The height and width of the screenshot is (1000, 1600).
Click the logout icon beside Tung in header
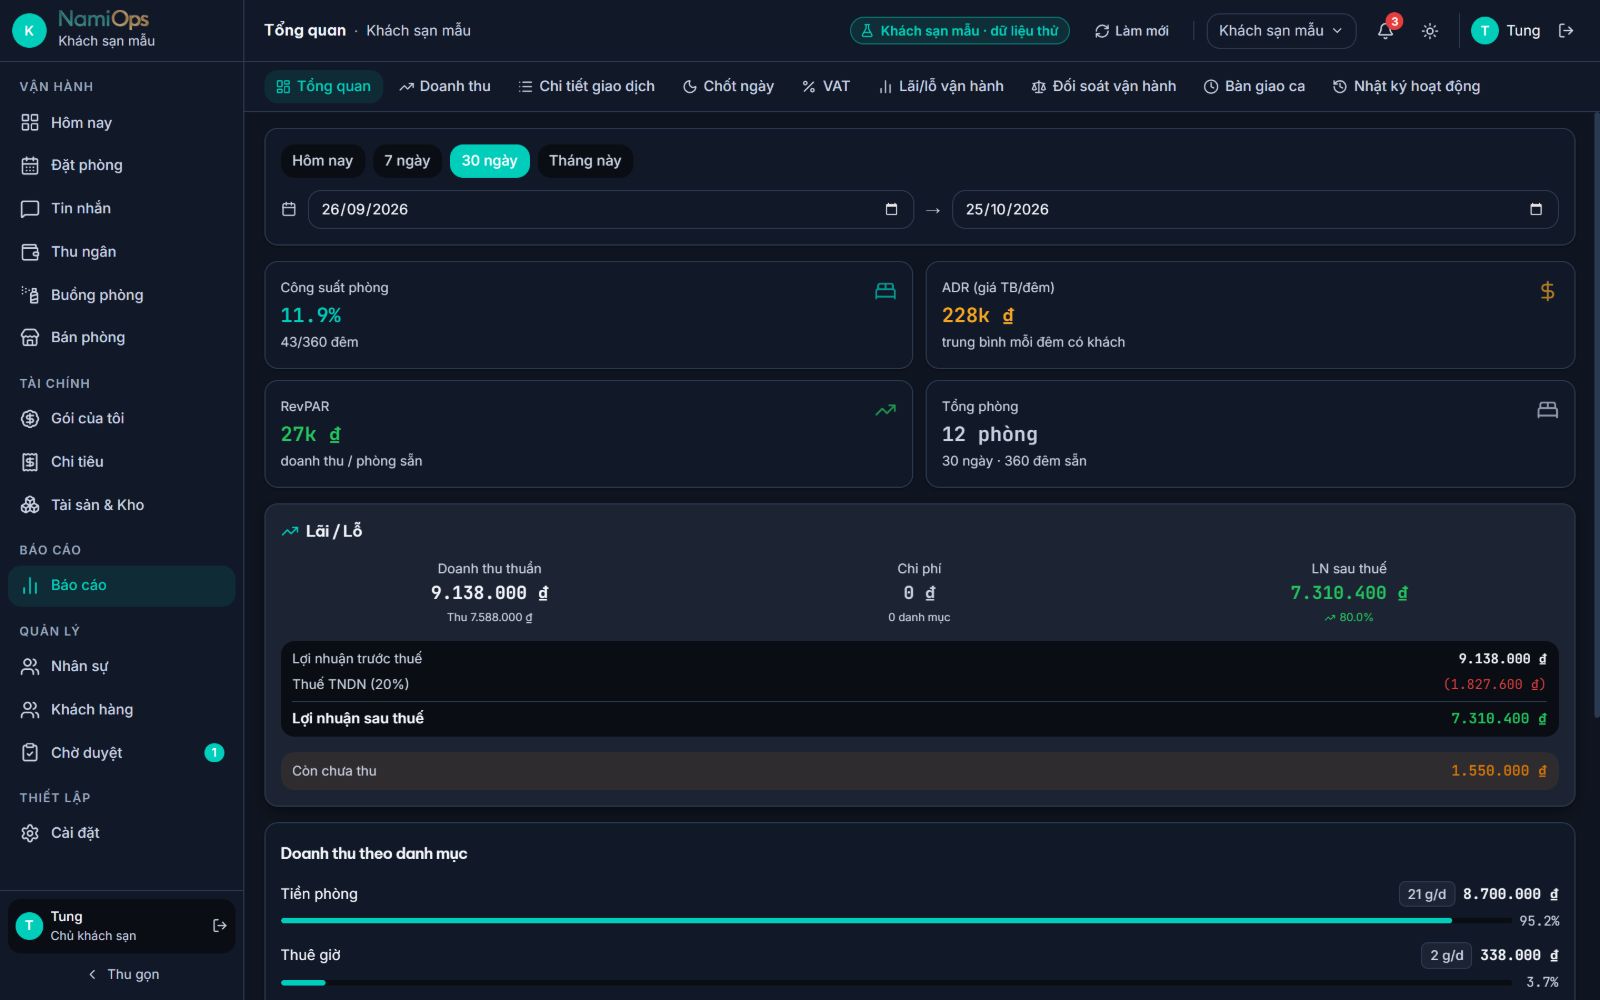(1566, 31)
